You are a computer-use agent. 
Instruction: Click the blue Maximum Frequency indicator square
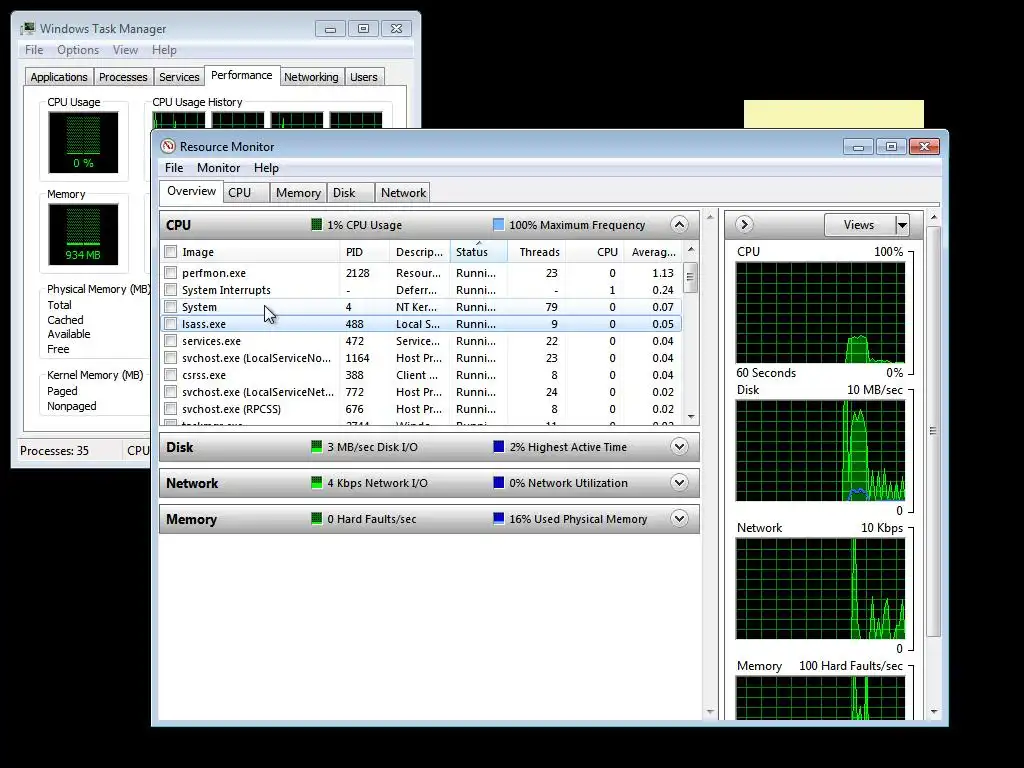pos(498,225)
